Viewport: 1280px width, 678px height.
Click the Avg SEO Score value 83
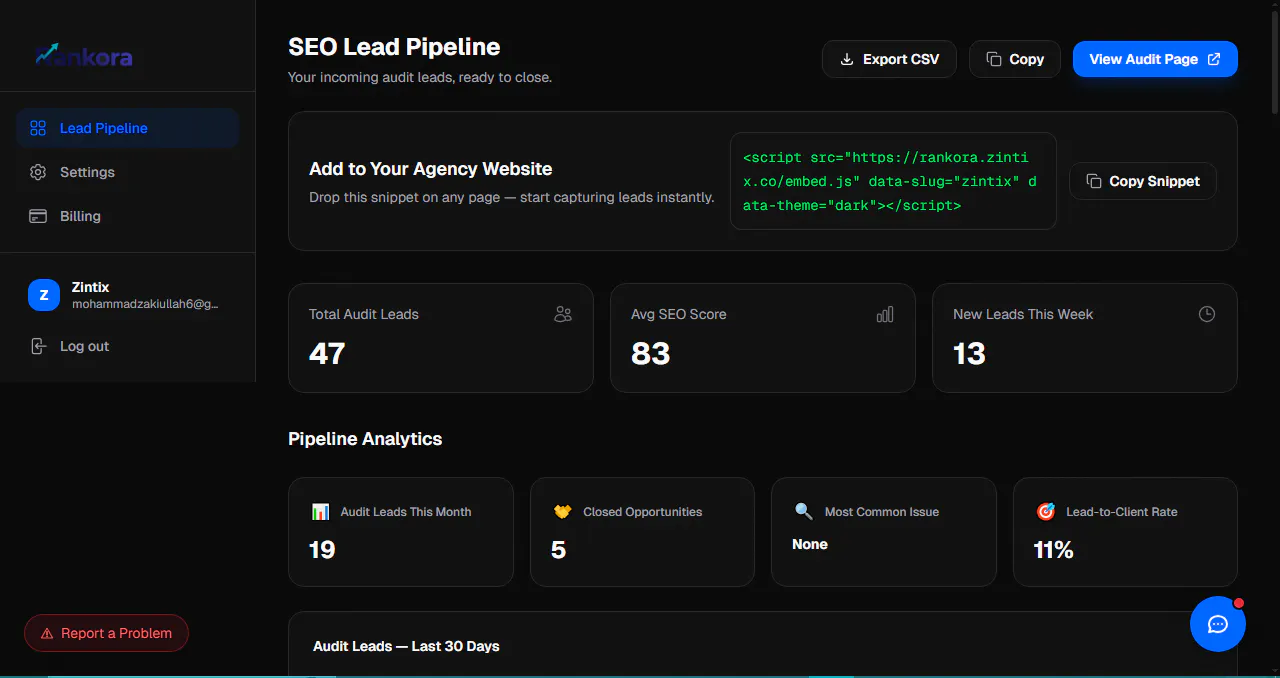pyautogui.click(x=651, y=354)
